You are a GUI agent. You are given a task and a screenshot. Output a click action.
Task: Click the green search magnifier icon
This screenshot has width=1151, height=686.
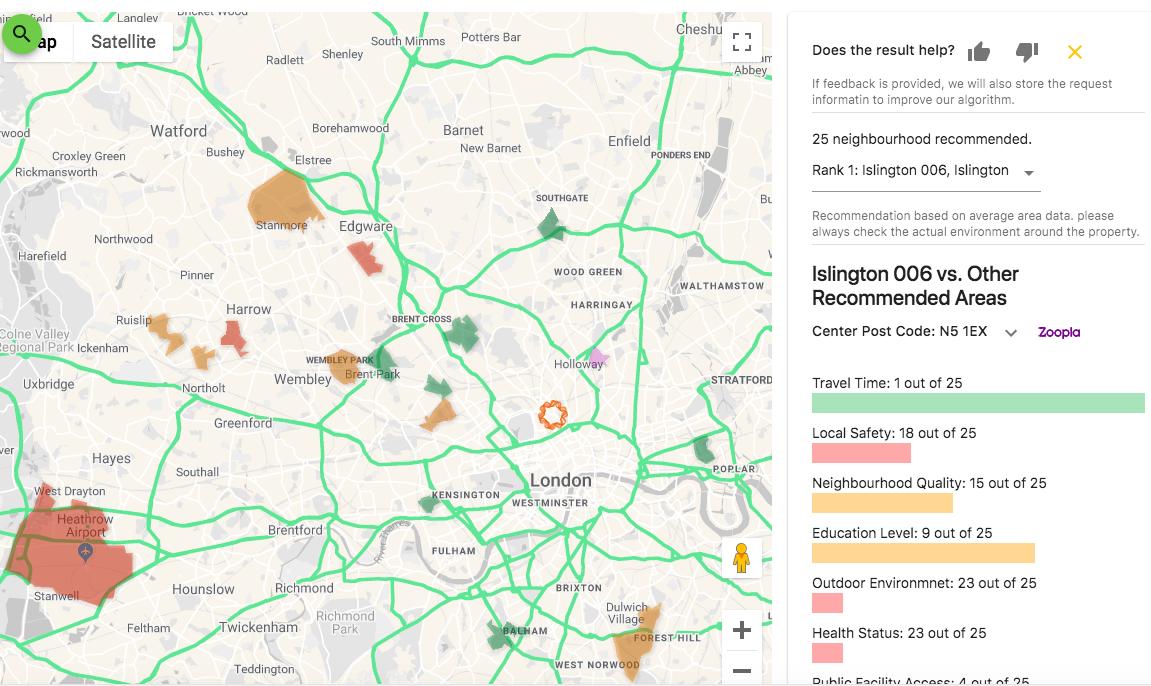[22, 34]
